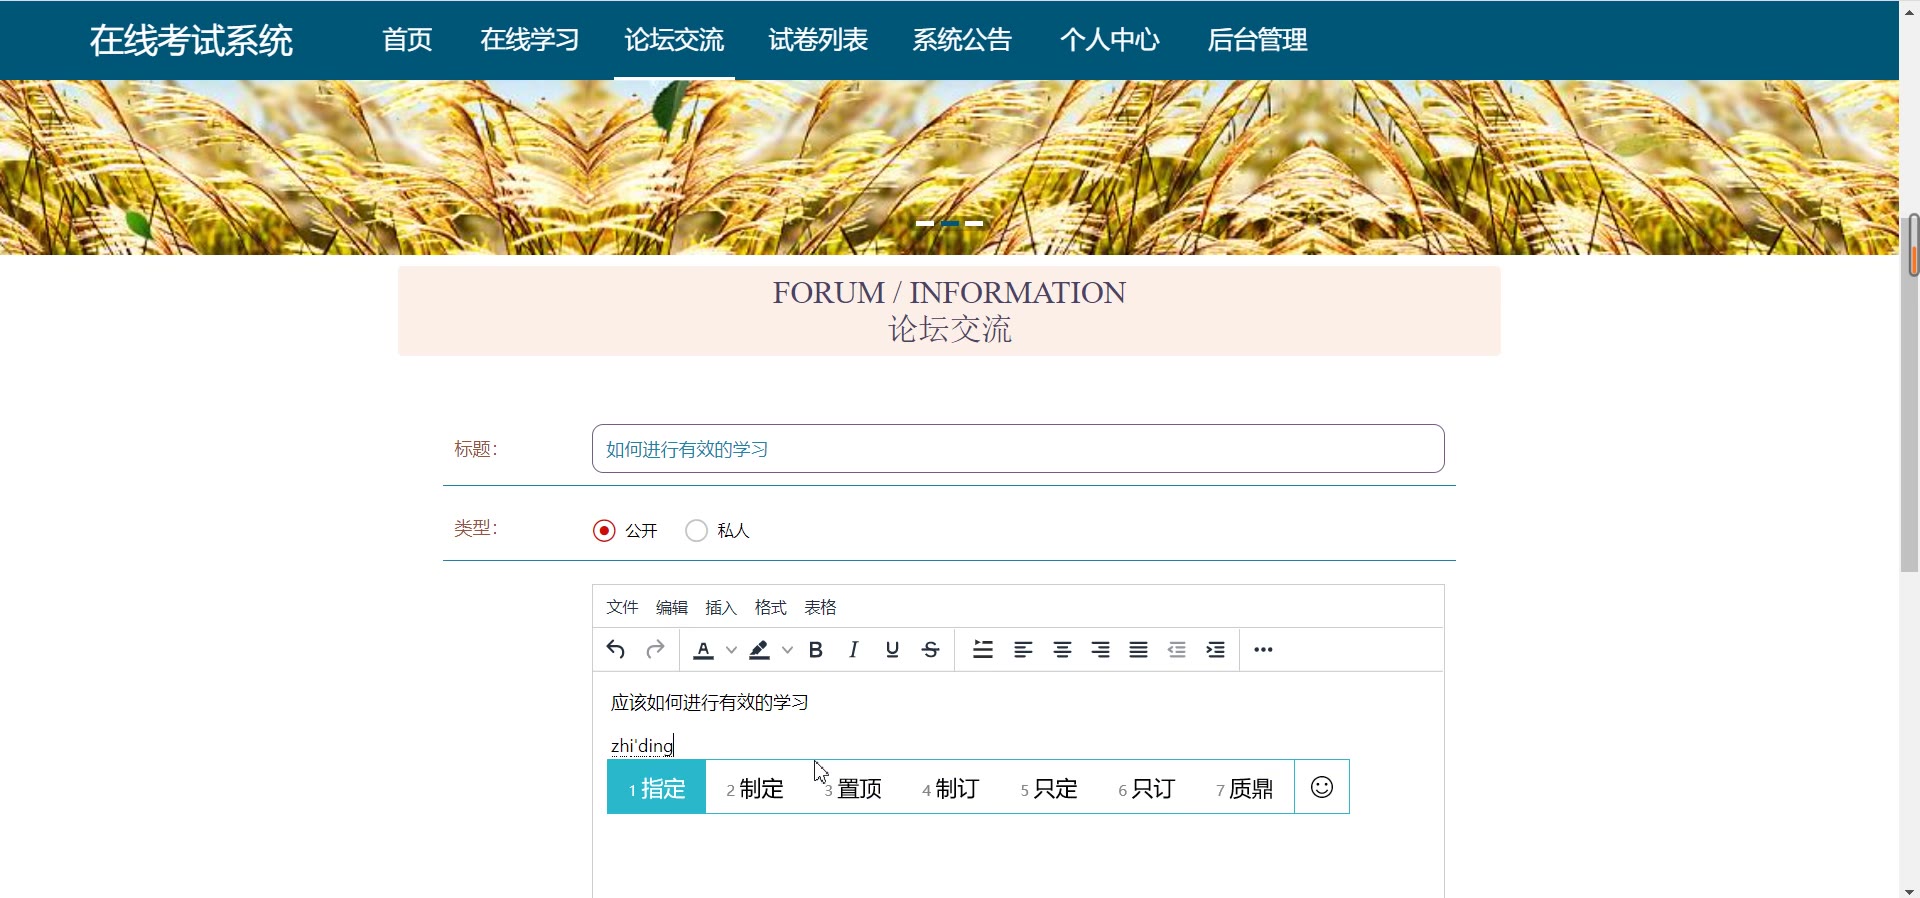Choose IME candidate 2 制定
Image resolution: width=1920 pixels, height=898 pixels.
pos(755,788)
